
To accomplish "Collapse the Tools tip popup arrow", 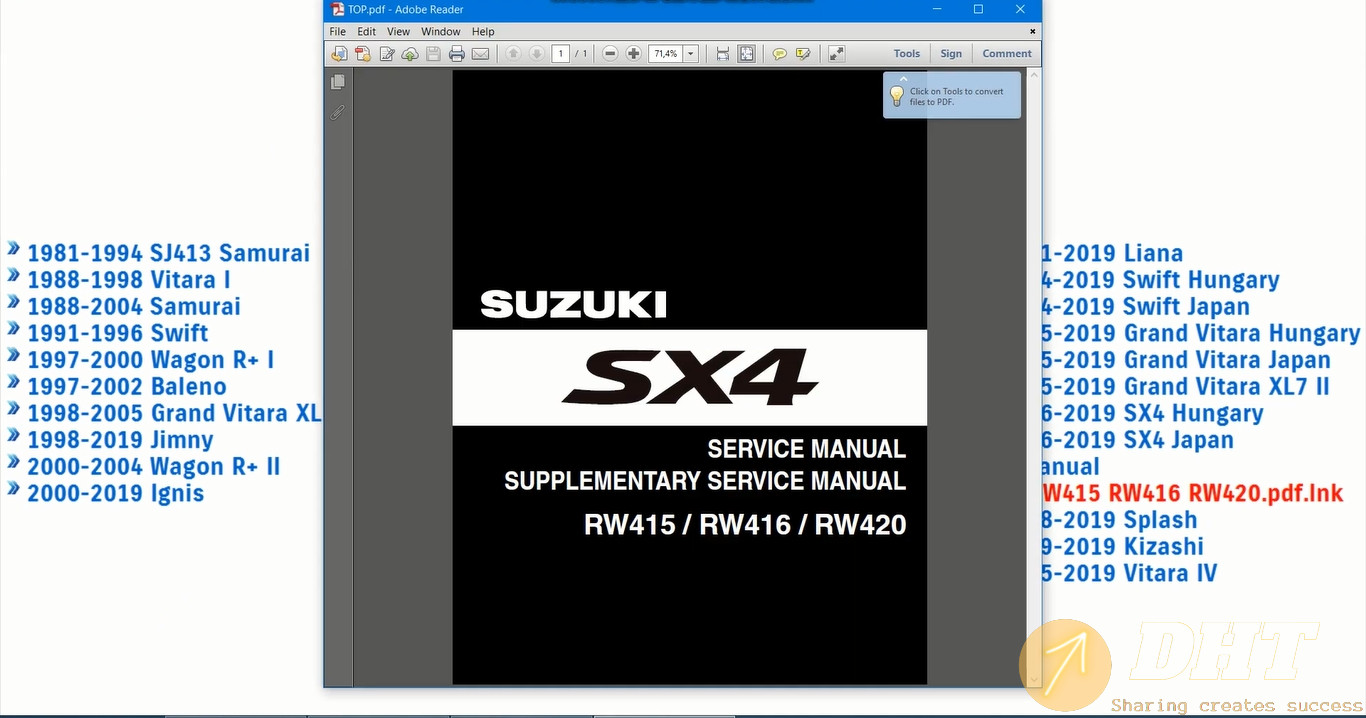I will point(903,78).
